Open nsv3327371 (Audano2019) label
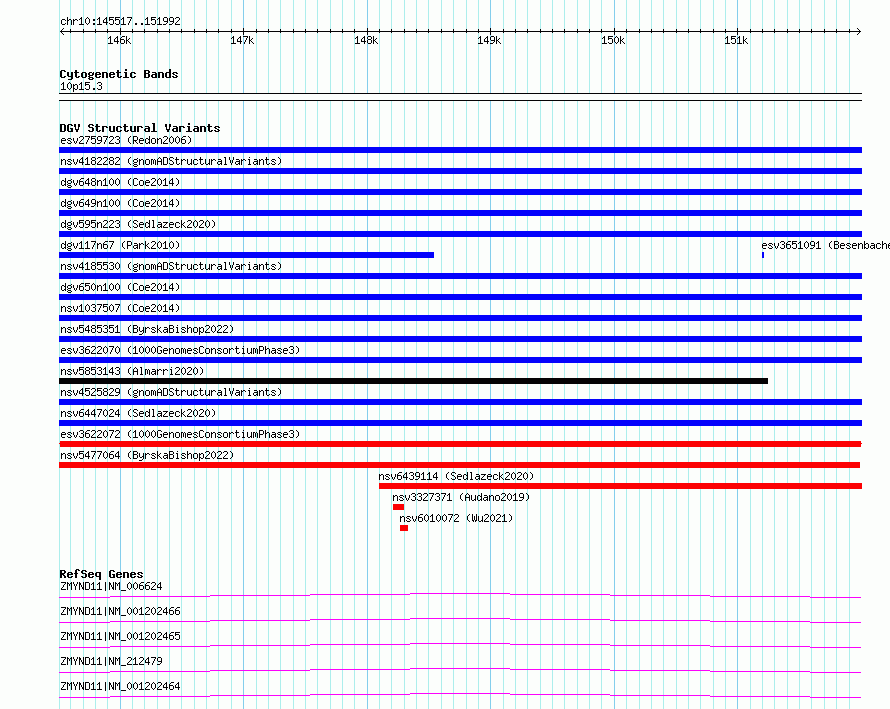 pyautogui.click(x=461, y=497)
